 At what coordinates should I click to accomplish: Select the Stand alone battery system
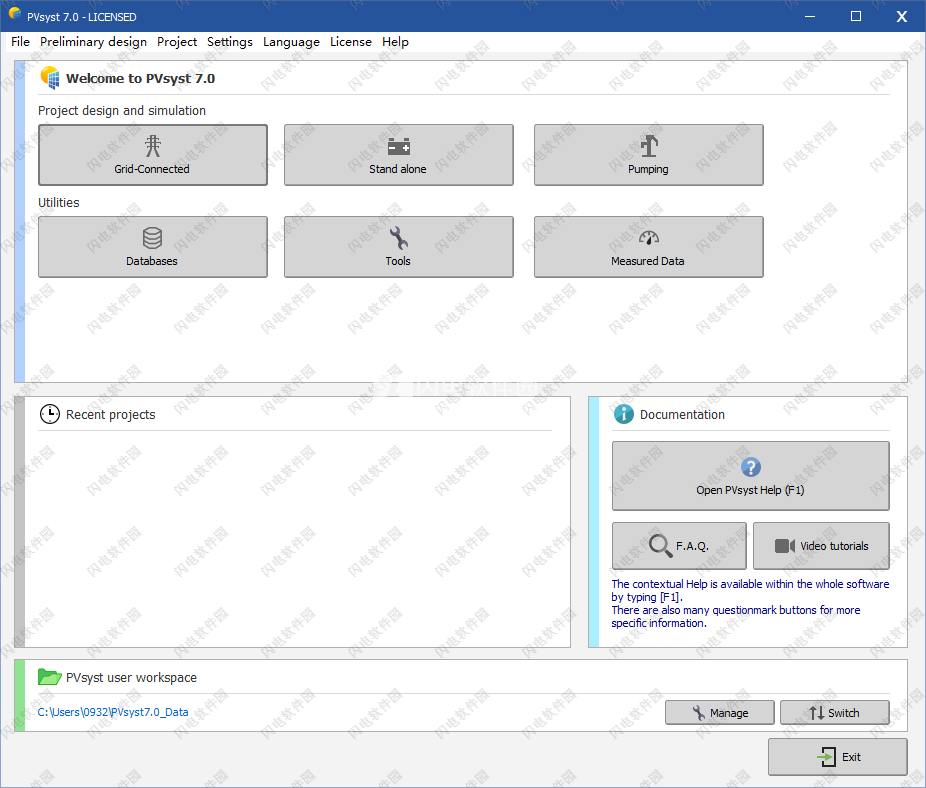click(398, 155)
